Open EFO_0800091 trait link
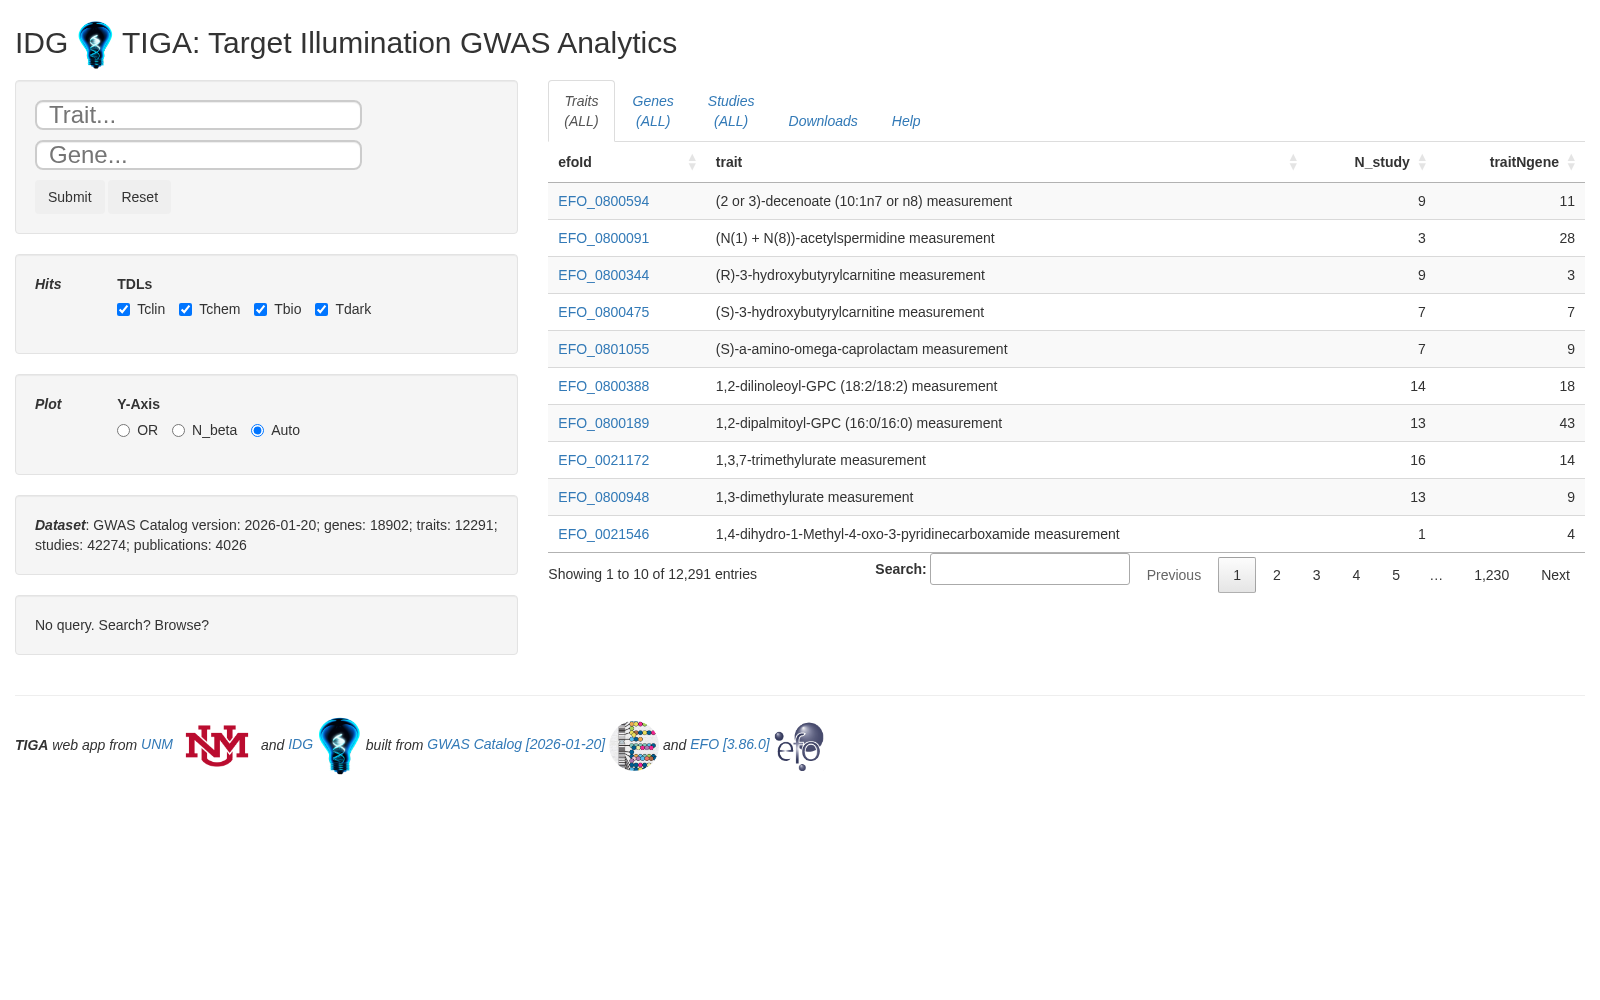 click(x=603, y=238)
